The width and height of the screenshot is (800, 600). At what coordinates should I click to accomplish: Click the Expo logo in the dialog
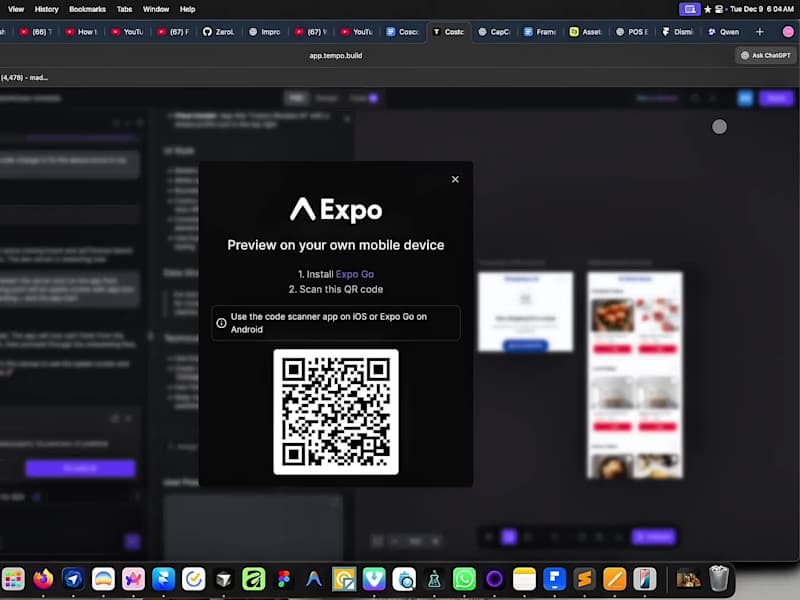click(x=336, y=210)
